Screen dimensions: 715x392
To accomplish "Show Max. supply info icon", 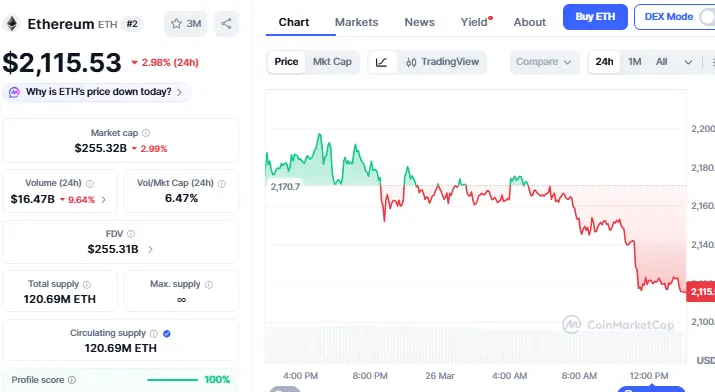I will pos(209,284).
